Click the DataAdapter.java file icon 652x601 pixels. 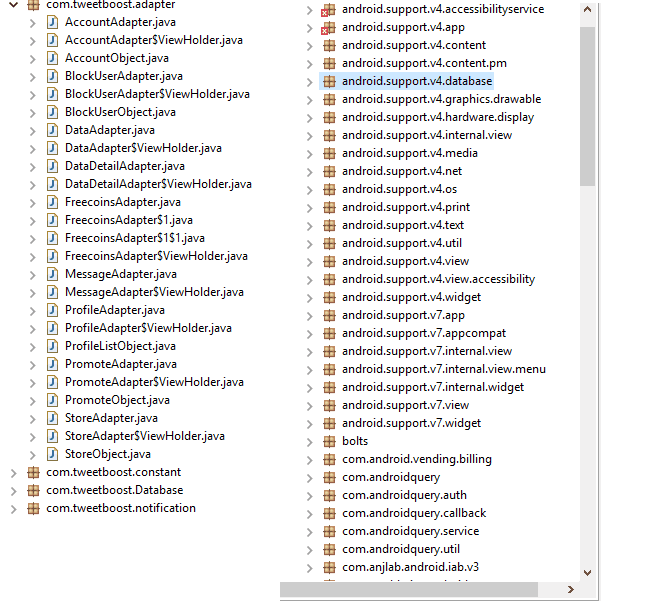coord(51,130)
